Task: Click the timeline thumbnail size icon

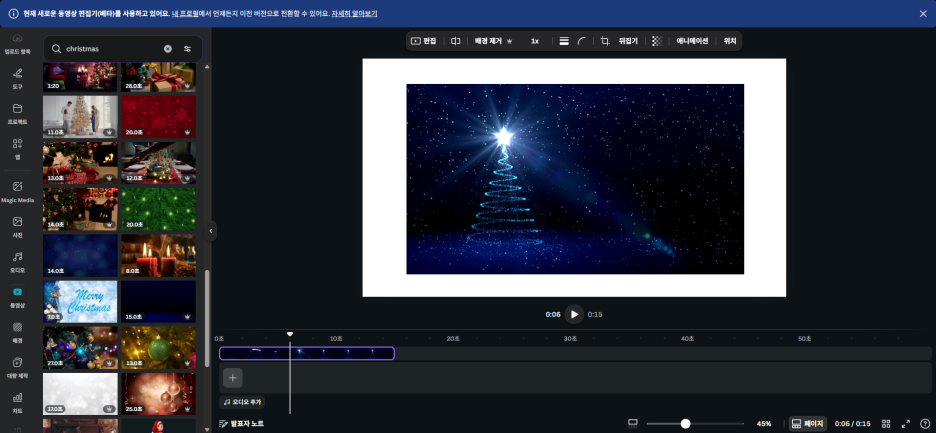Action: pyautogui.click(x=633, y=423)
